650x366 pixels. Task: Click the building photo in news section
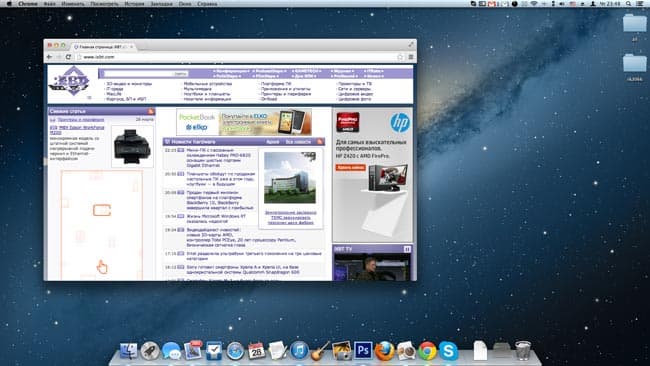[x=290, y=177]
